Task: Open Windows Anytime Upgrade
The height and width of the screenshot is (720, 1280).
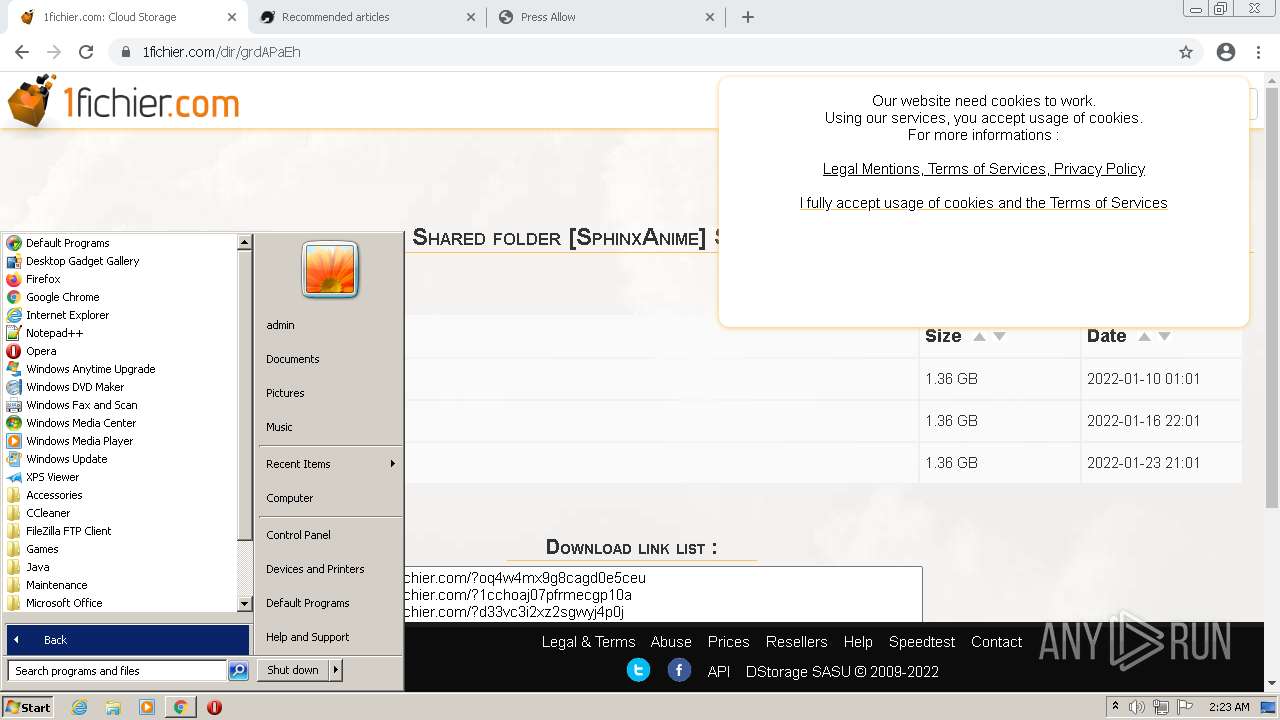Action: pyautogui.click(x=90, y=369)
